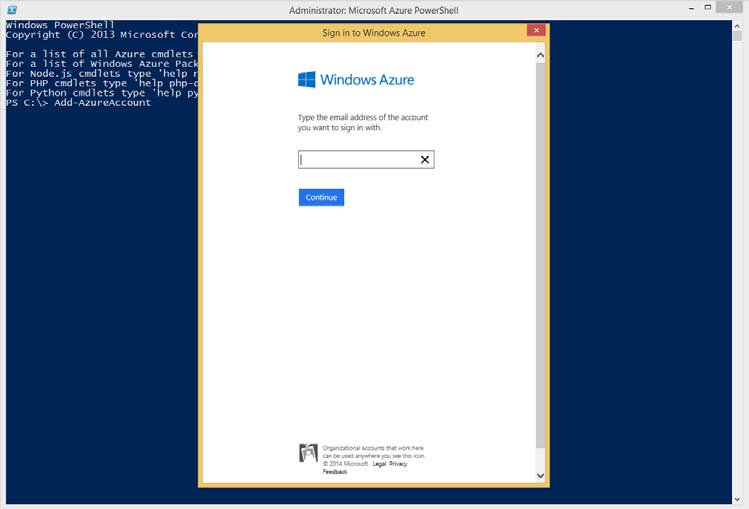Click the Administrator: Microsoft Azure PowerShell title
Viewport: 749px width, 509px height.
tap(372, 9)
